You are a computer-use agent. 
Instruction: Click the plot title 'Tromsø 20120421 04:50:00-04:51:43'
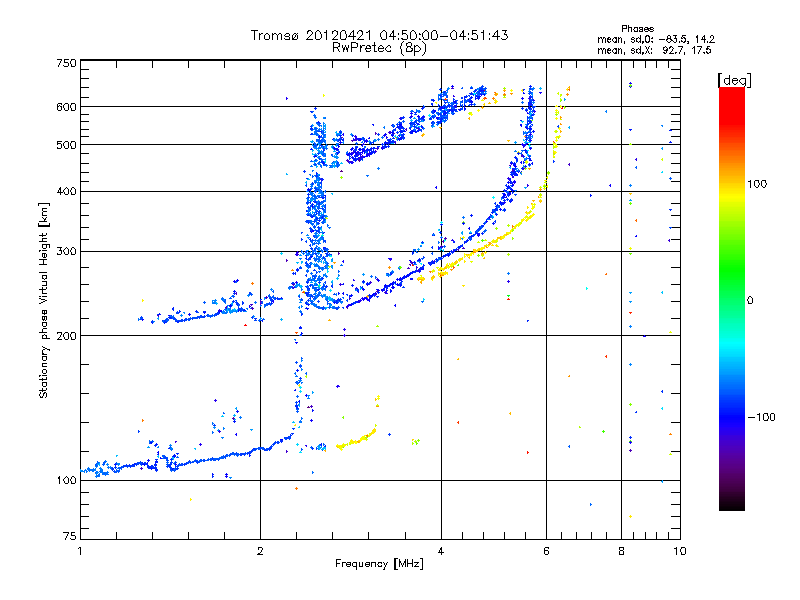(x=379, y=35)
